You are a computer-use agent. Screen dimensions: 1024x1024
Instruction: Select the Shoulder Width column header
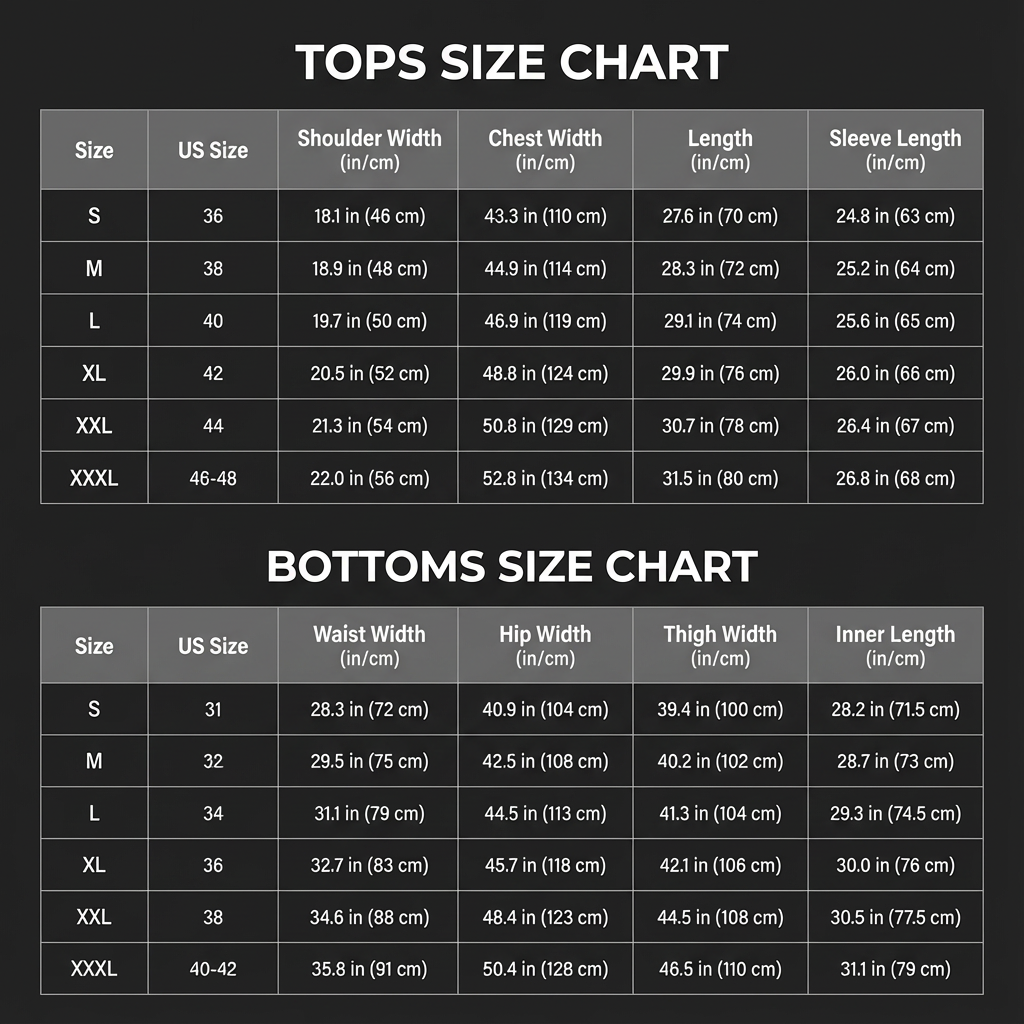tap(369, 149)
